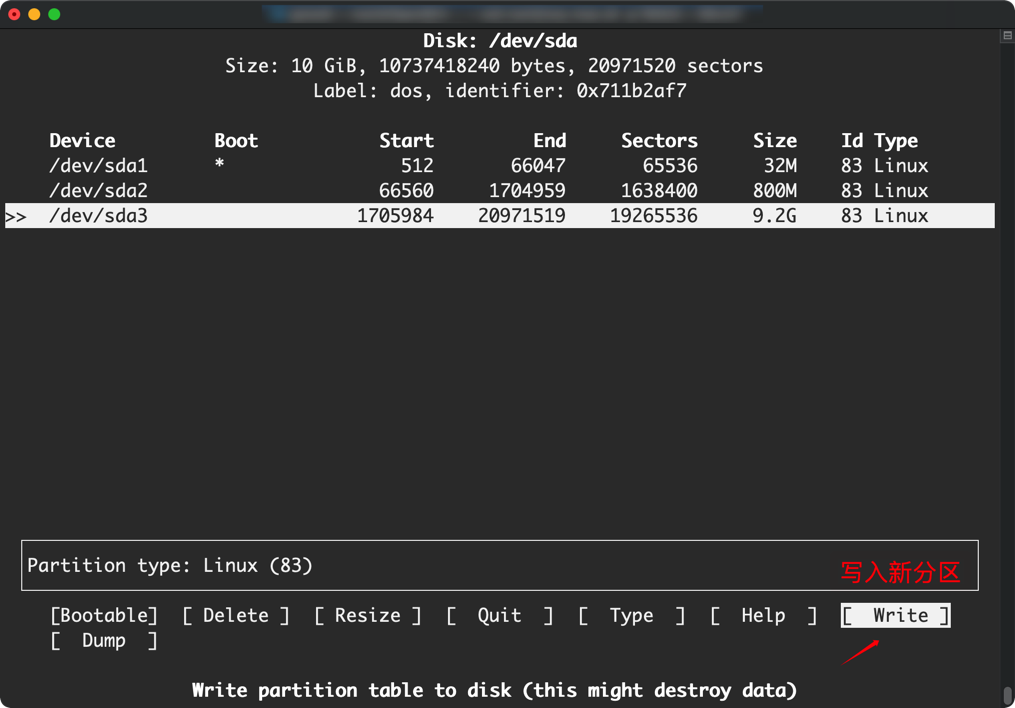
Task: Click the Size column header
Action: point(774,141)
